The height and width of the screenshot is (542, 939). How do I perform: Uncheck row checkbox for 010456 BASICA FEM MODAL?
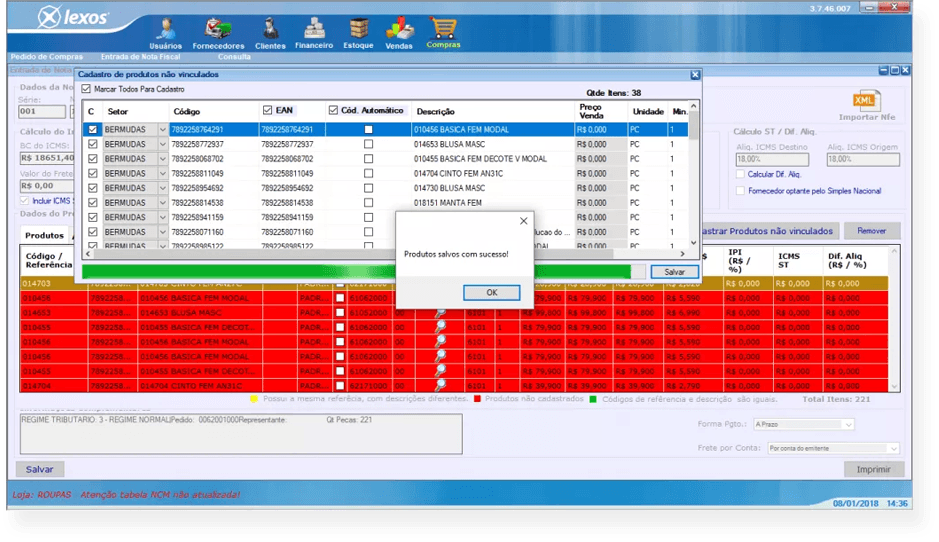92,129
